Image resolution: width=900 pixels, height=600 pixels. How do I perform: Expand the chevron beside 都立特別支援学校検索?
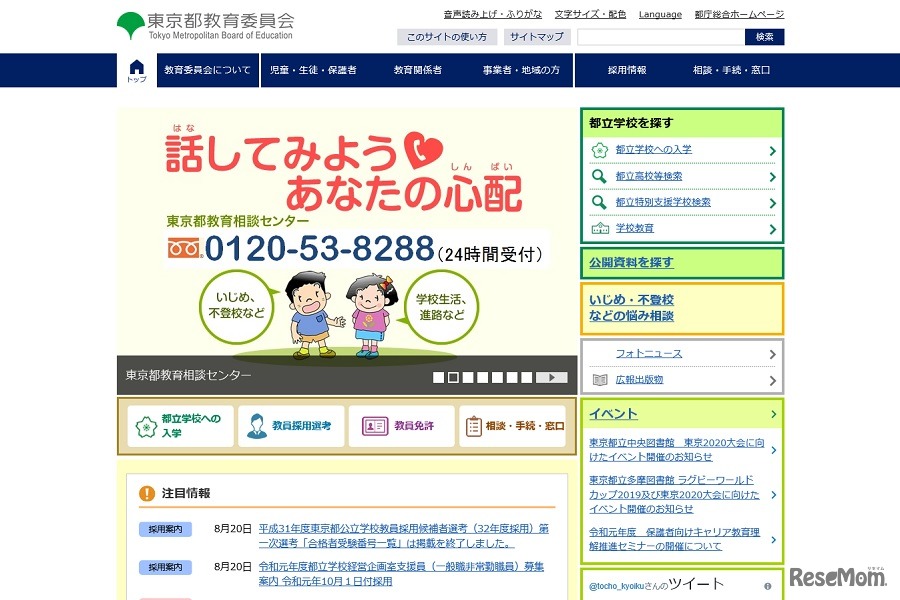click(x=773, y=201)
